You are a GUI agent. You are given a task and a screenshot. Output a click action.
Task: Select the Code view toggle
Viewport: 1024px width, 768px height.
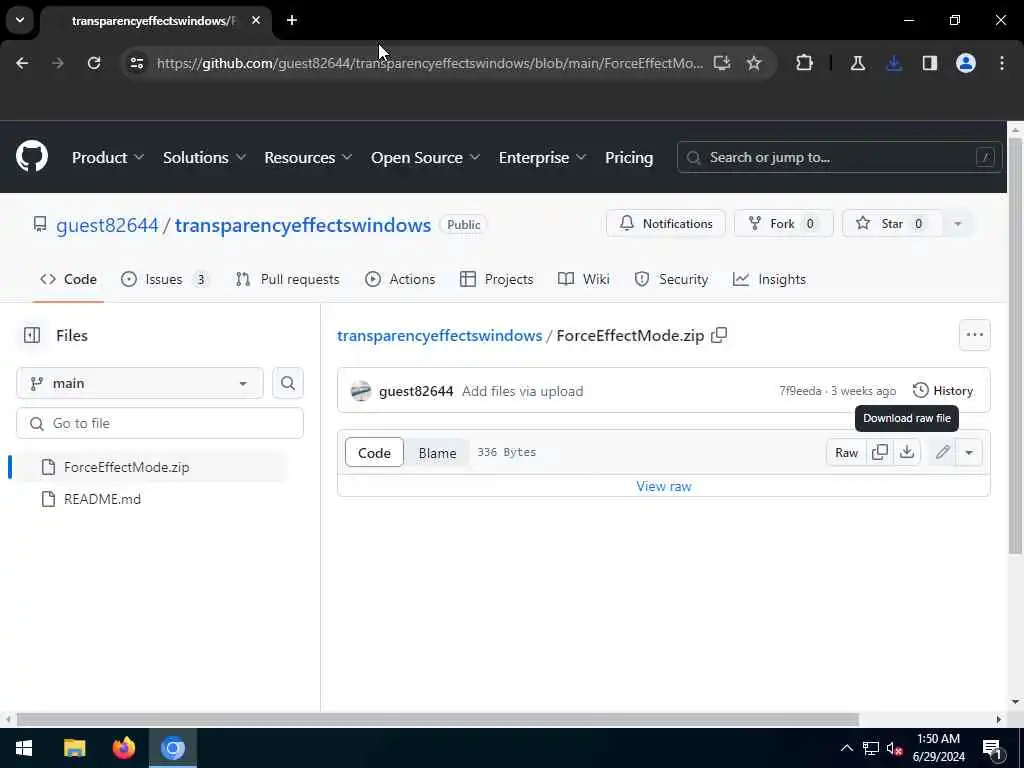click(x=374, y=453)
